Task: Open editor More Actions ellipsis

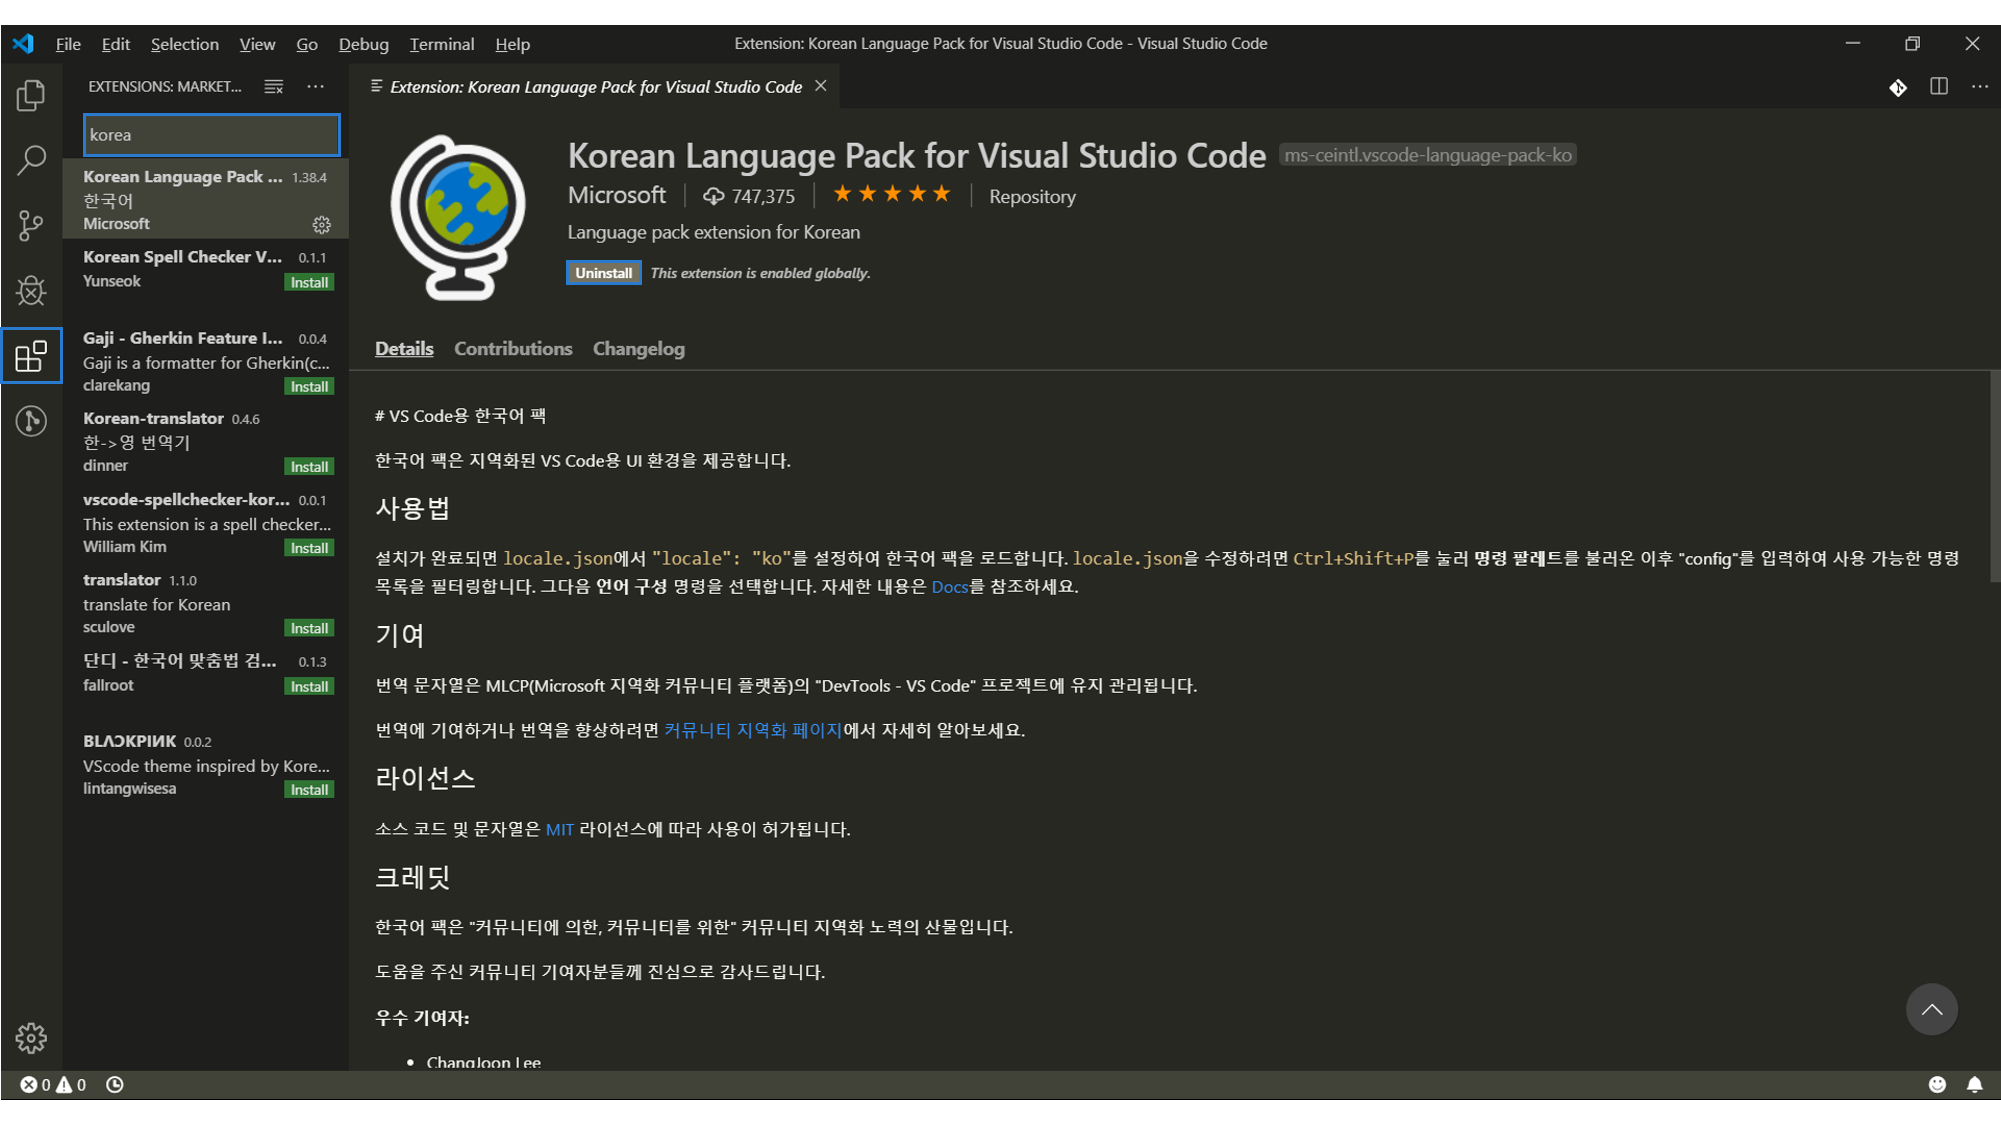Action: tap(1980, 87)
